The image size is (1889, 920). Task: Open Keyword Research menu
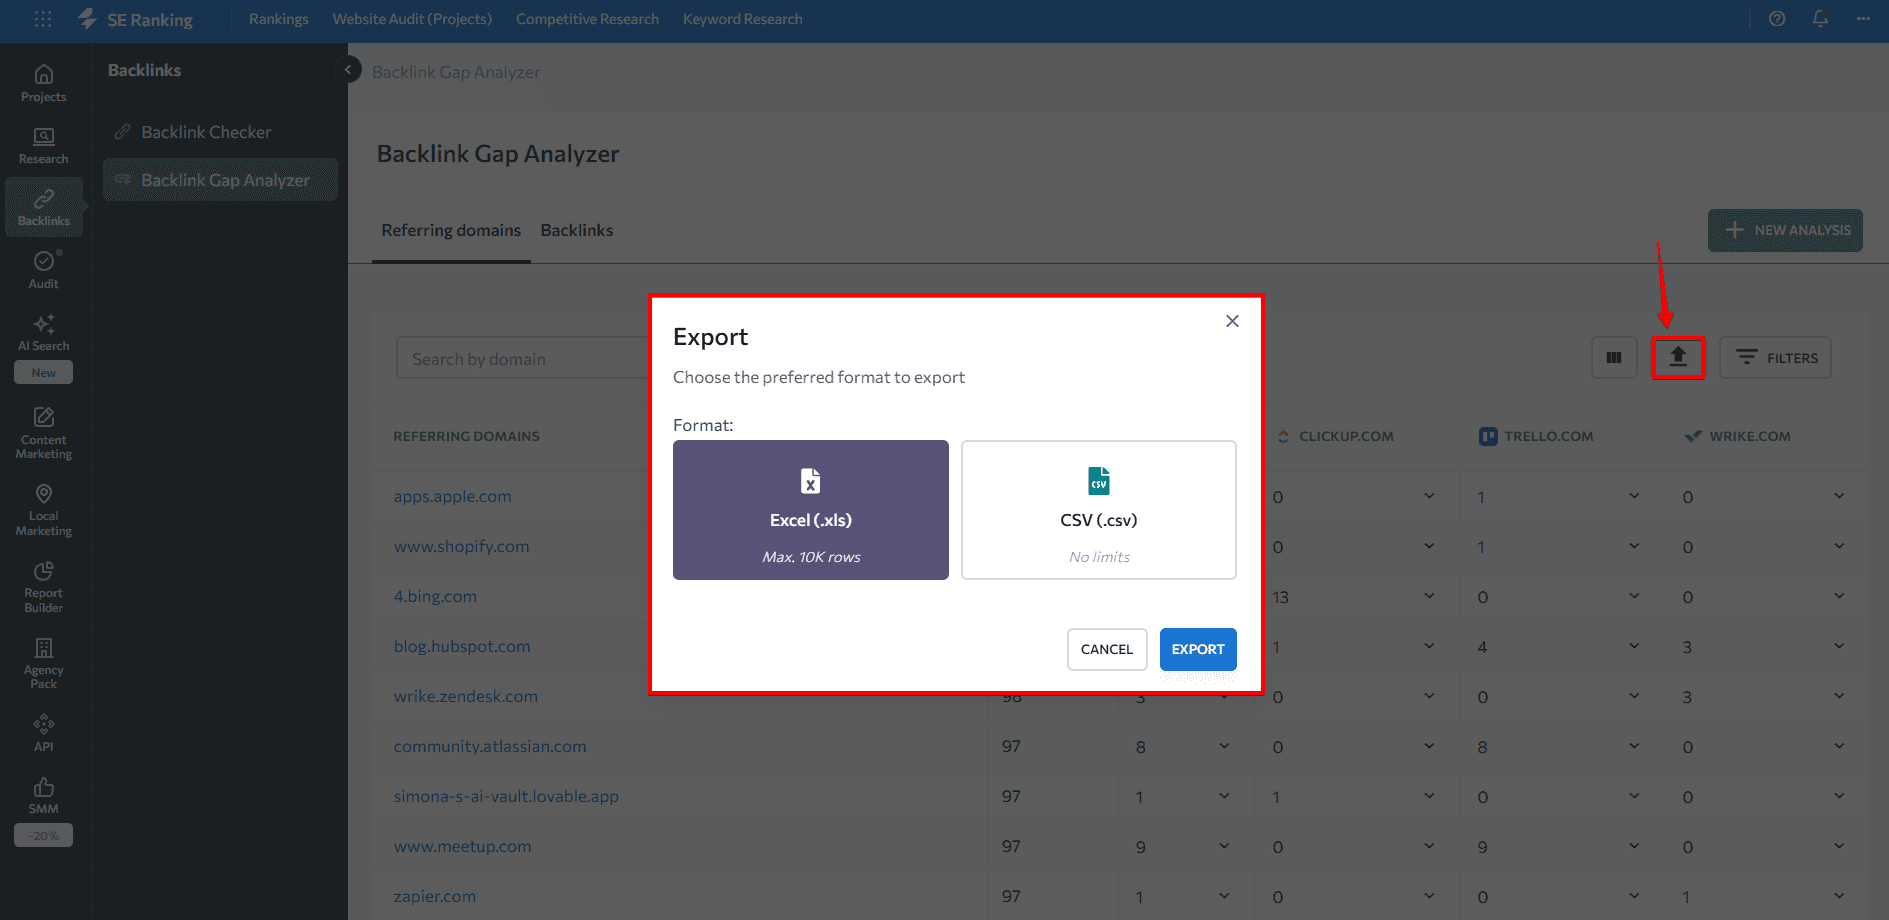743,19
